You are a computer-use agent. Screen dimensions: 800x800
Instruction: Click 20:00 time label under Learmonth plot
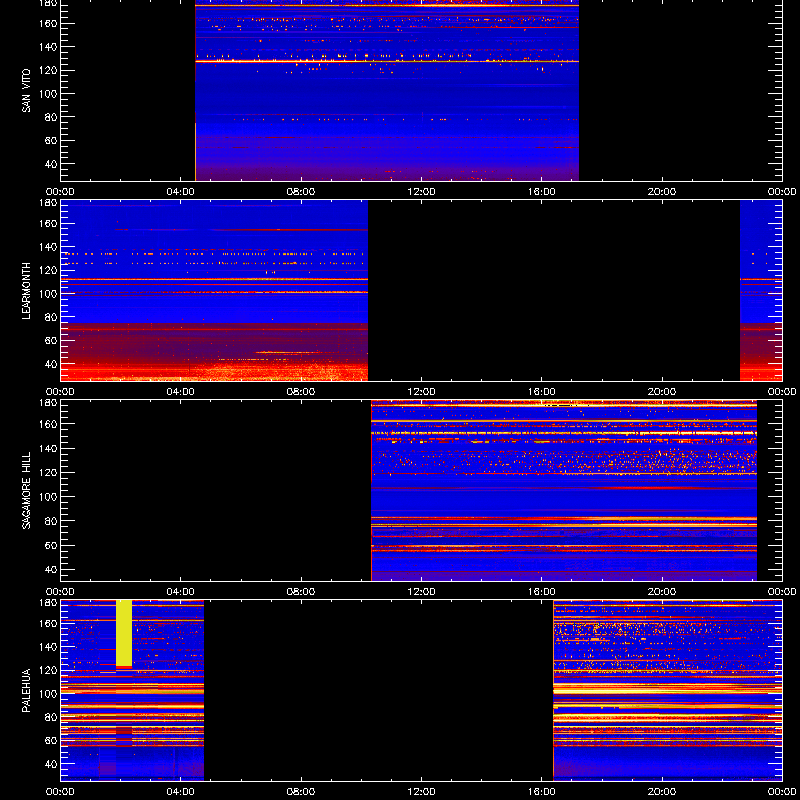(662, 392)
